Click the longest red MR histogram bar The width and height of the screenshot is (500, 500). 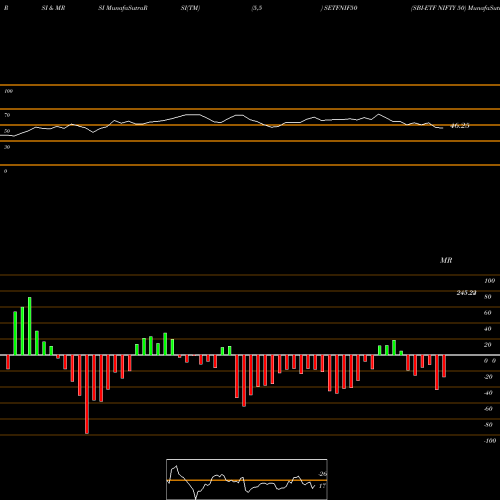(x=87, y=394)
